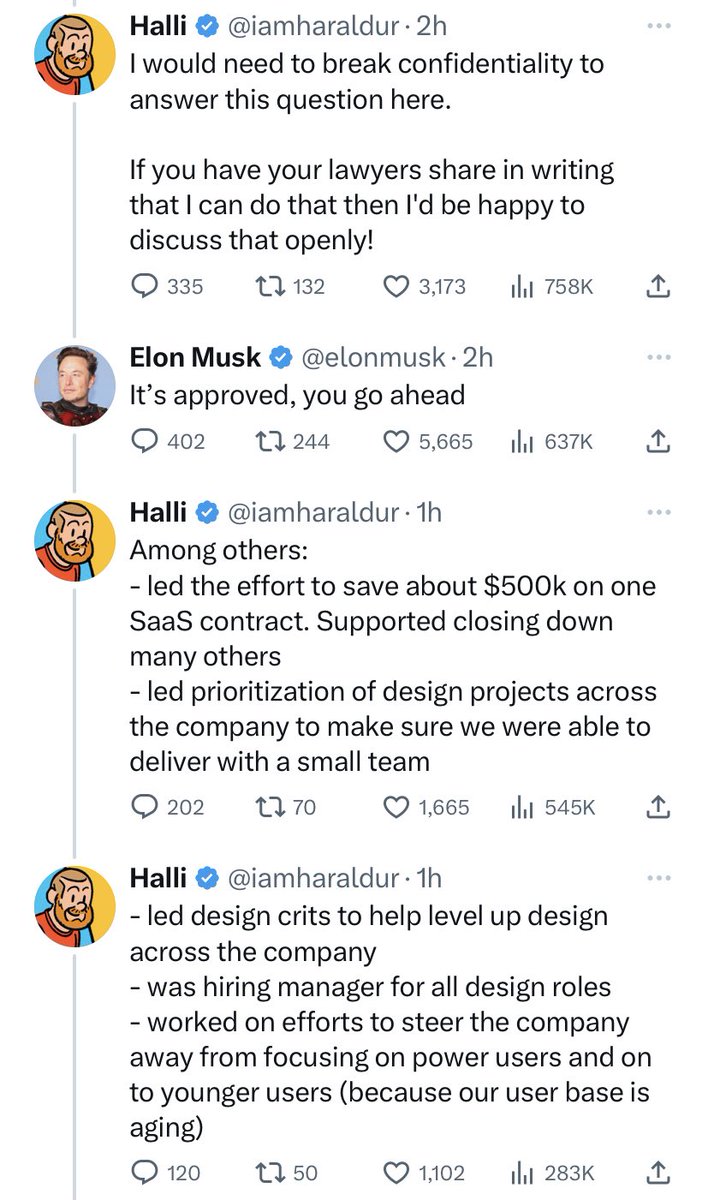
Task: Open more options on Halli's first tweet
Action: click(659, 27)
